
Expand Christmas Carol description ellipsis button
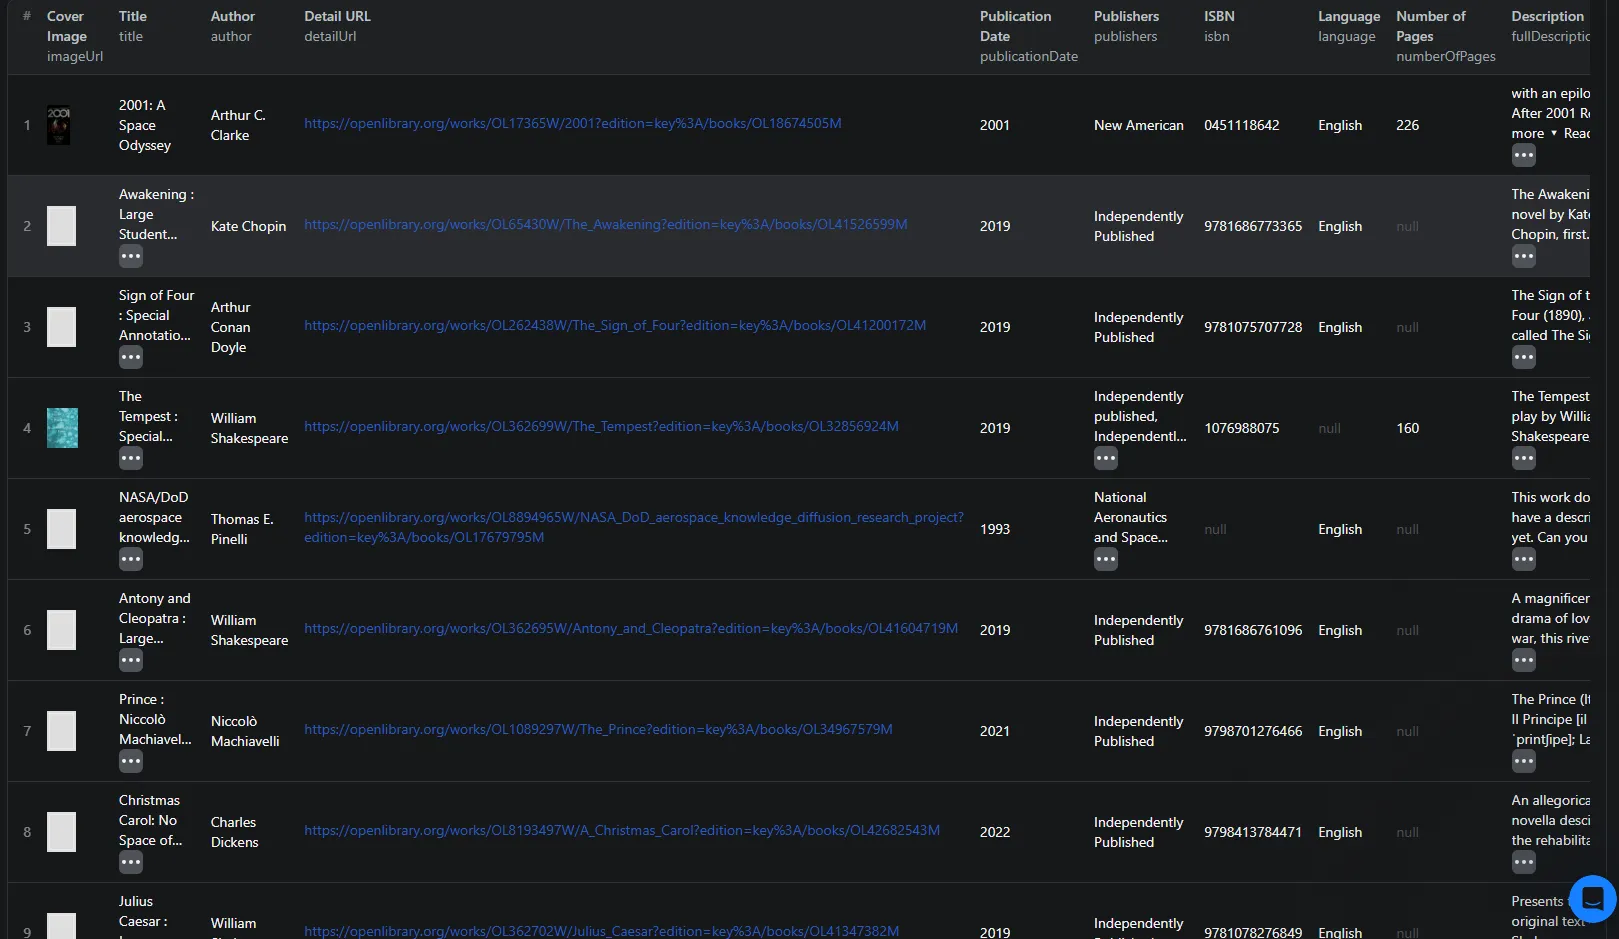click(x=1523, y=862)
